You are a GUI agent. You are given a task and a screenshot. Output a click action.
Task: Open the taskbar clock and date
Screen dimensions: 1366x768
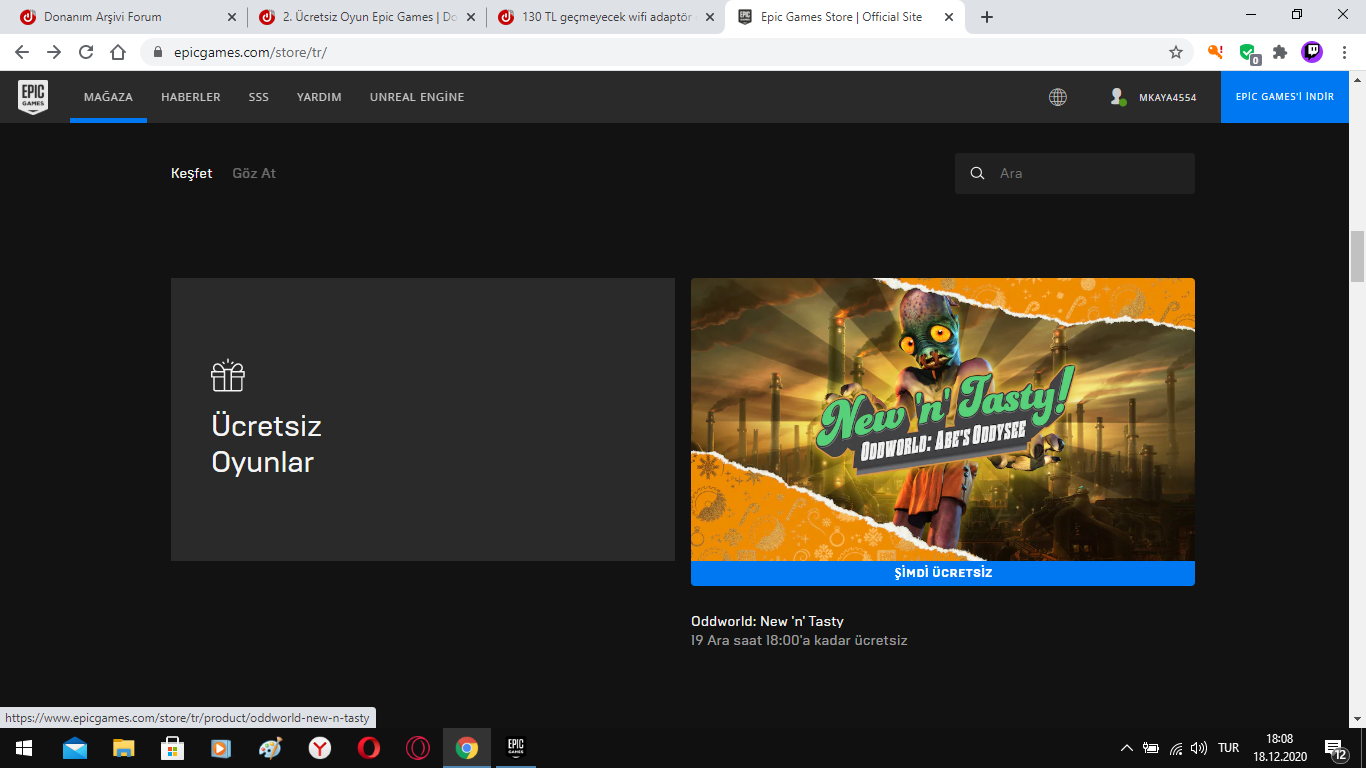point(1280,748)
